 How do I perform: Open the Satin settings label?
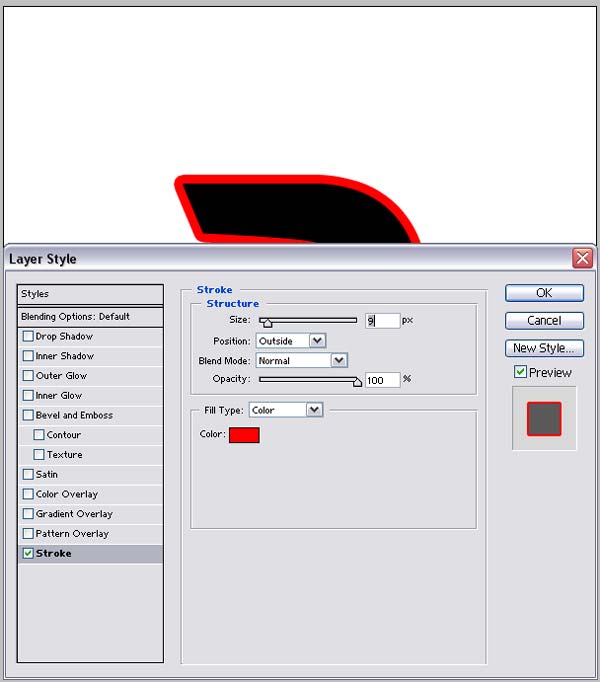47,474
